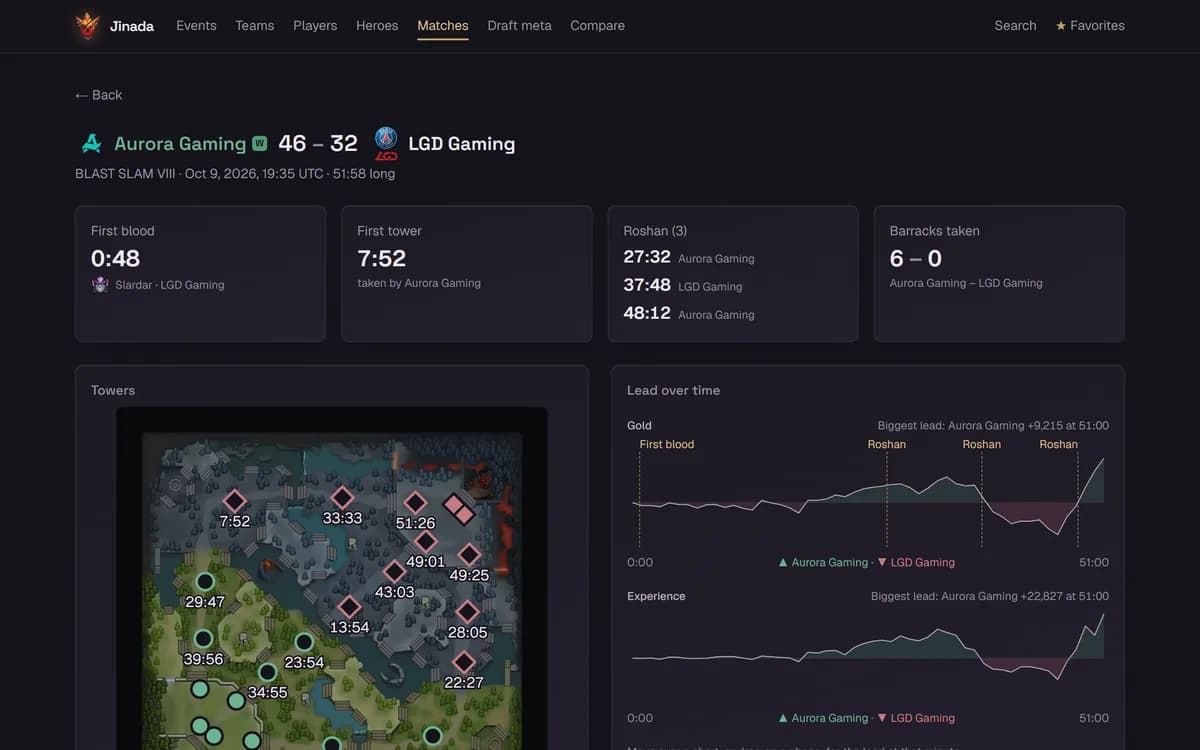Click the First blood marker on Gold chart
1200x750 pixels.
pyautogui.click(x=667, y=444)
